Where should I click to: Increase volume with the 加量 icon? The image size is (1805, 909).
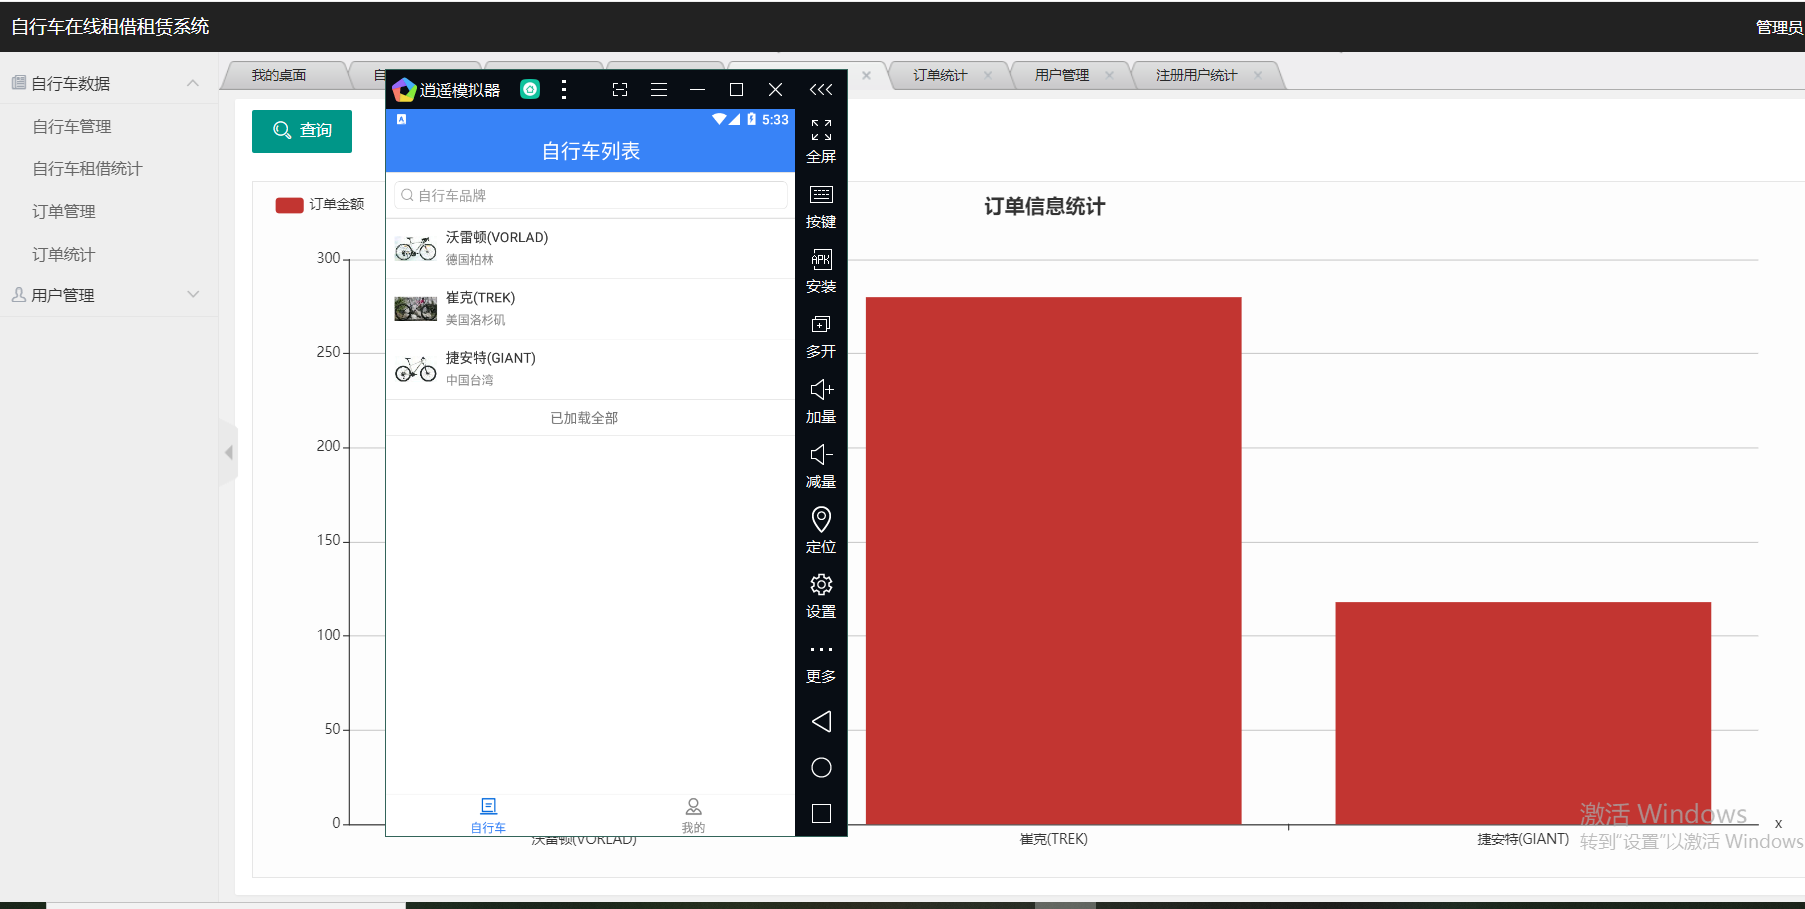[821, 389]
